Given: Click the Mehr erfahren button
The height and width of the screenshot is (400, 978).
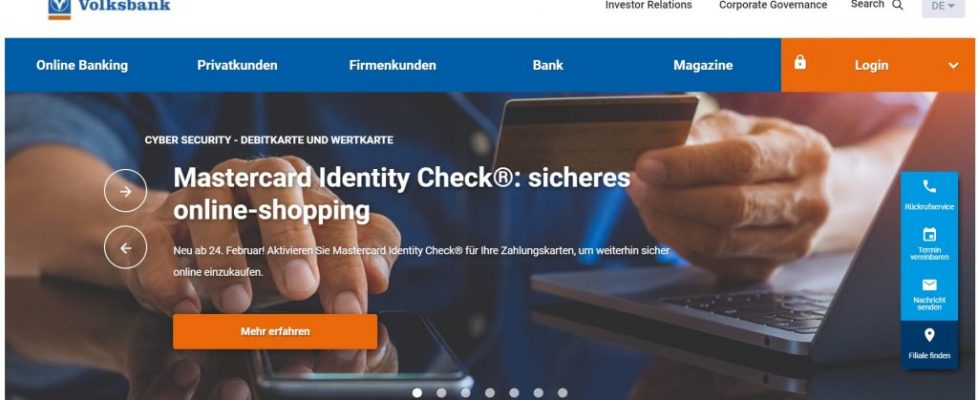Looking at the screenshot, I should tap(275, 331).
